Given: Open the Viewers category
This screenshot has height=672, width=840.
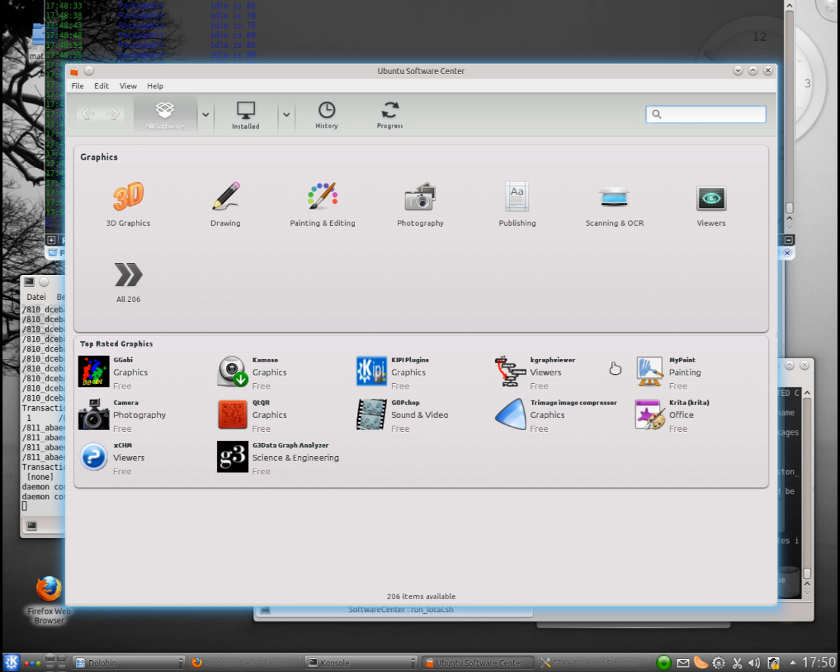Looking at the screenshot, I should pyautogui.click(x=711, y=204).
